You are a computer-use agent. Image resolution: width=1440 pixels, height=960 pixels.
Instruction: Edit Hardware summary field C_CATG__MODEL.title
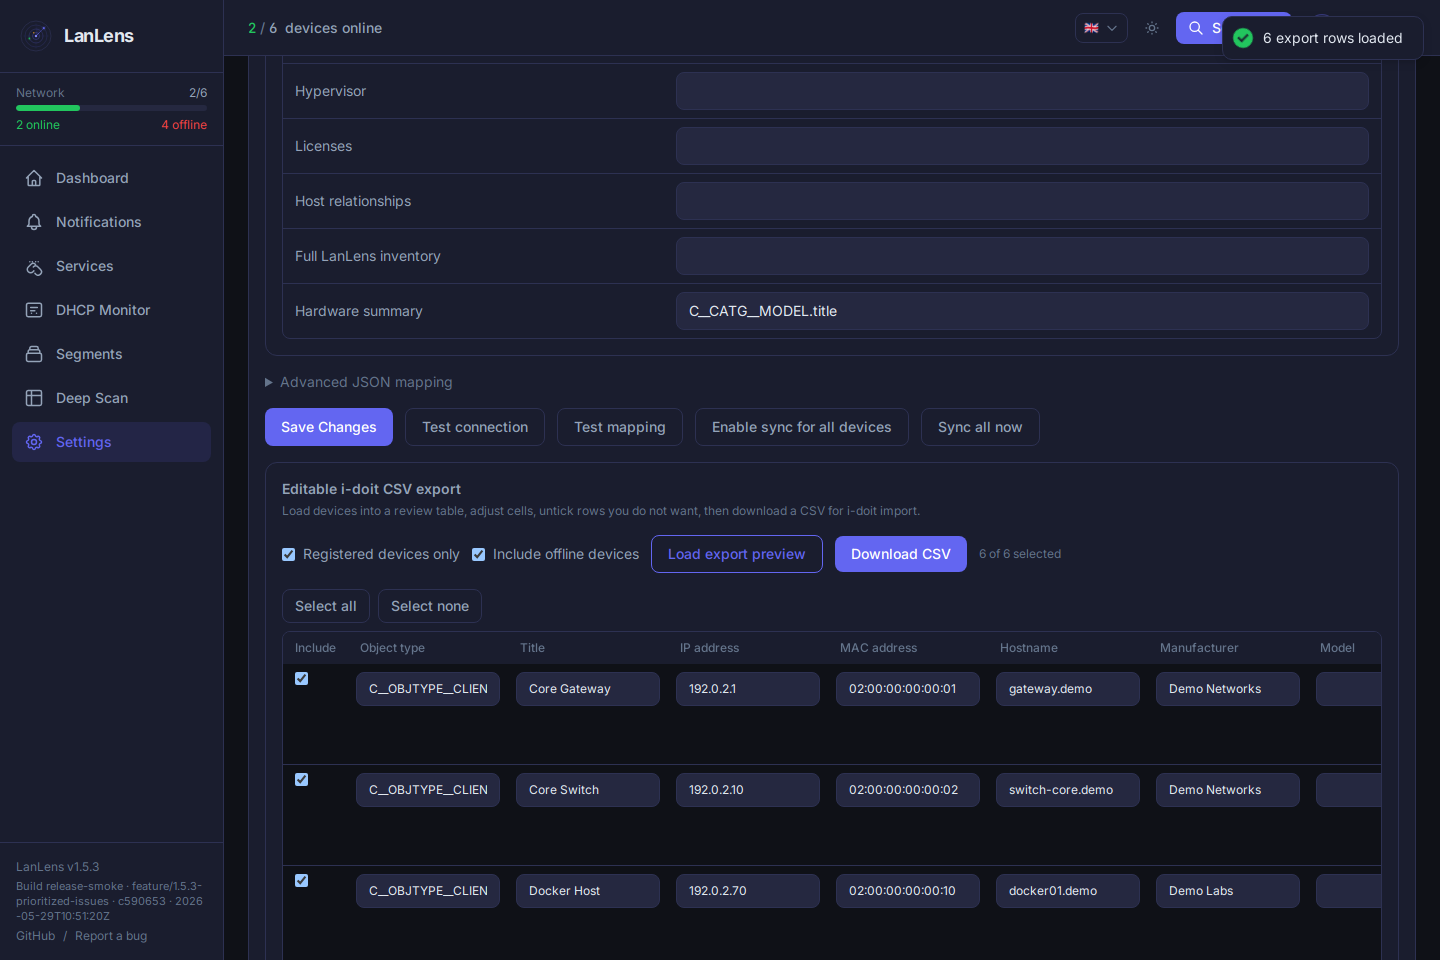(x=1022, y=311)
